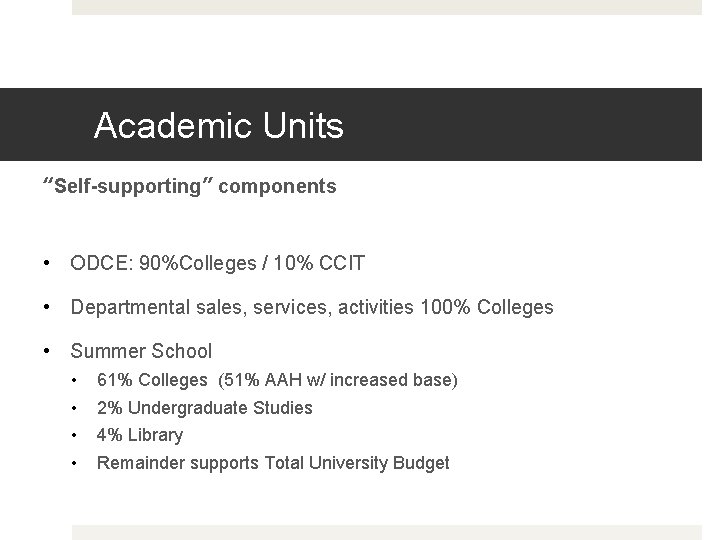
Task: Click the Academic Units slide title
Action: tap(219, 125)
